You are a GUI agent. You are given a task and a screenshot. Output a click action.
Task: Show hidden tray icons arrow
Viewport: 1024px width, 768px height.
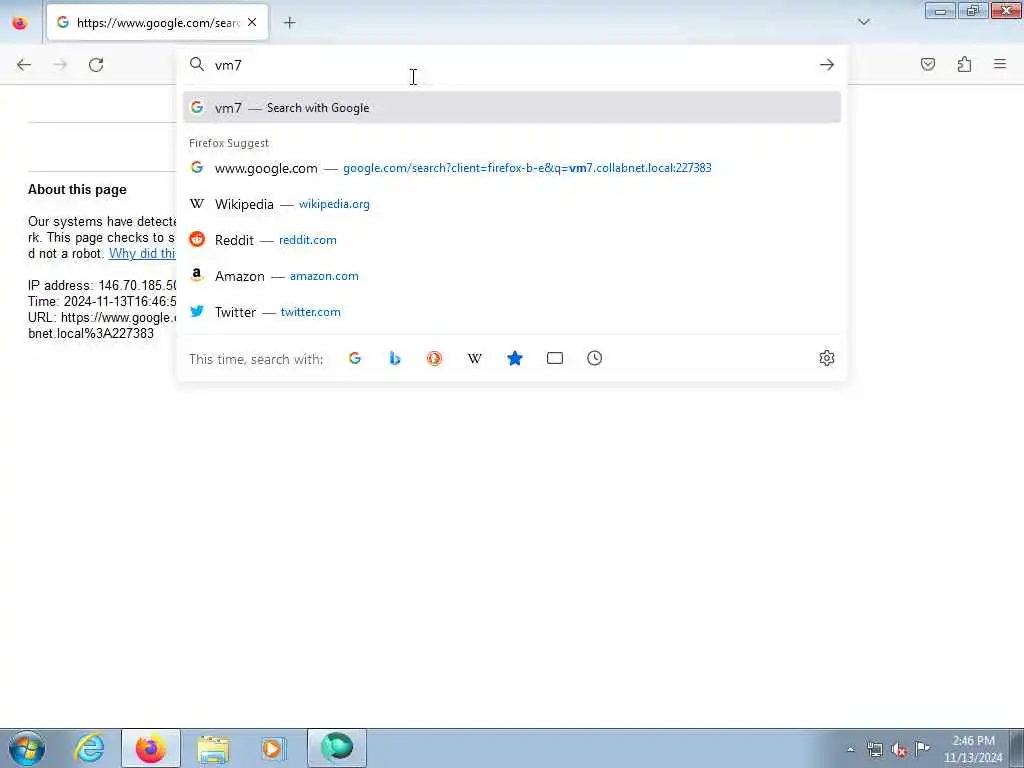click(x=850, y=749)
